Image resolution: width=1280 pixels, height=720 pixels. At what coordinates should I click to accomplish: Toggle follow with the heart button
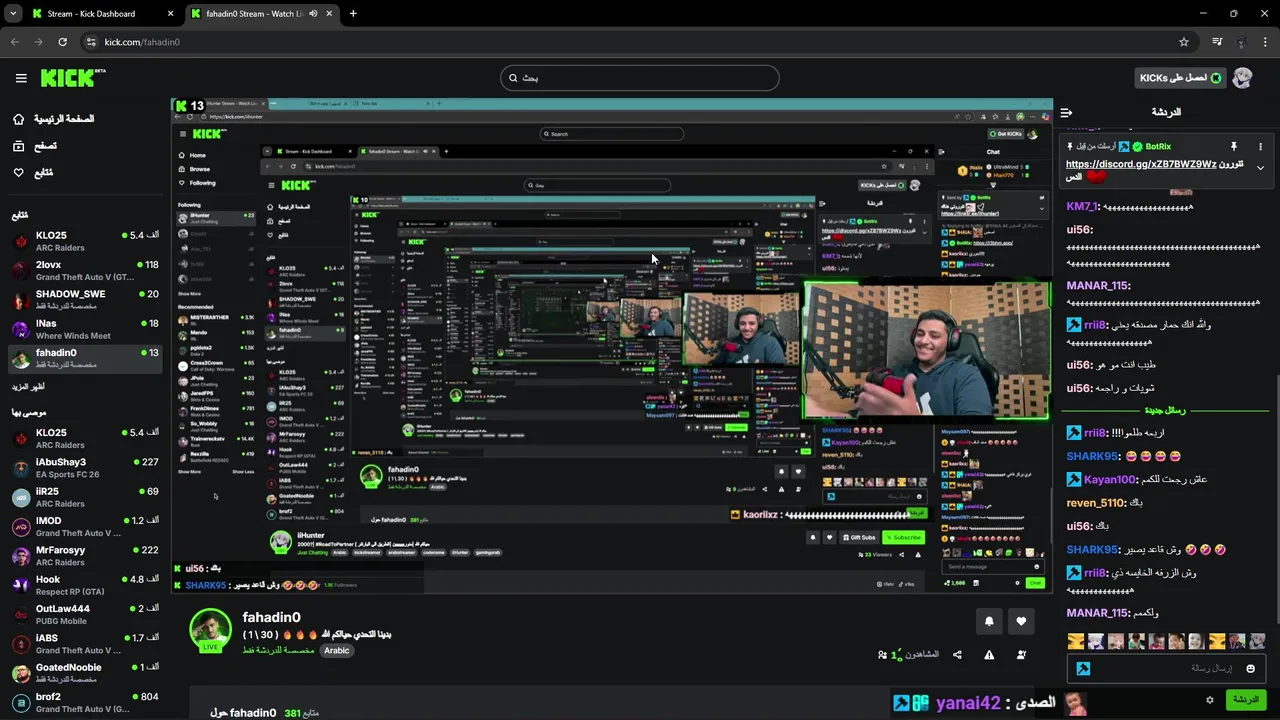1021,621
